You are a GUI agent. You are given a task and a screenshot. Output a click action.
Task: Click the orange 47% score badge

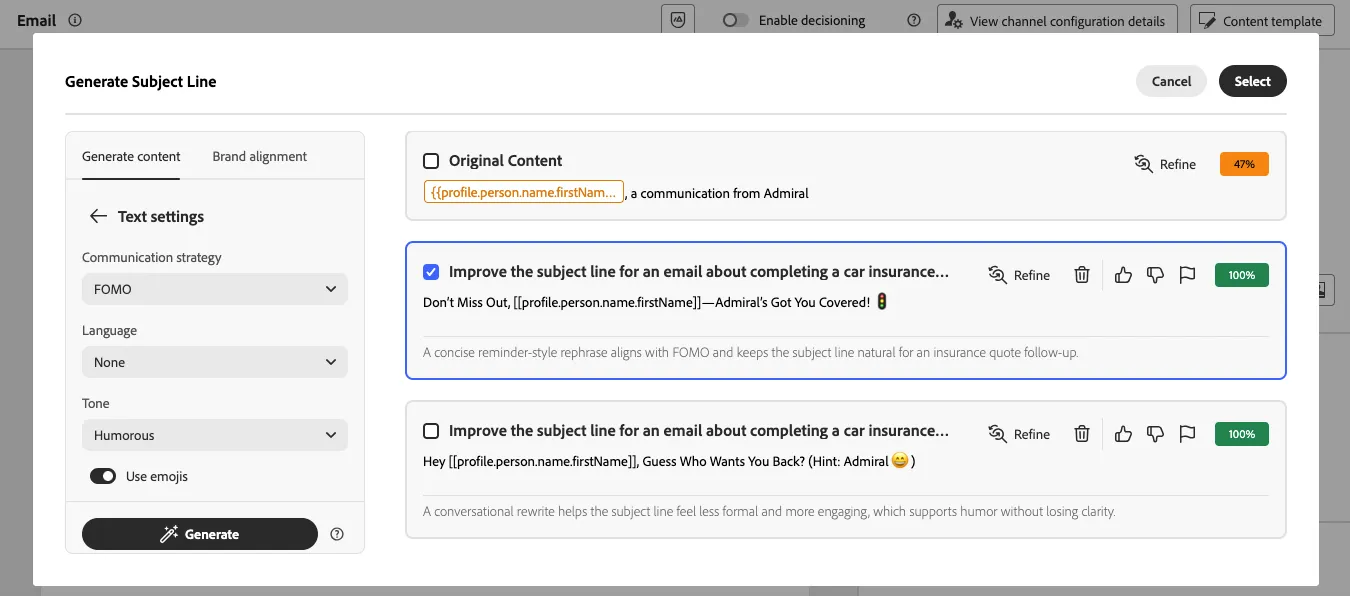pos(1244,164)
